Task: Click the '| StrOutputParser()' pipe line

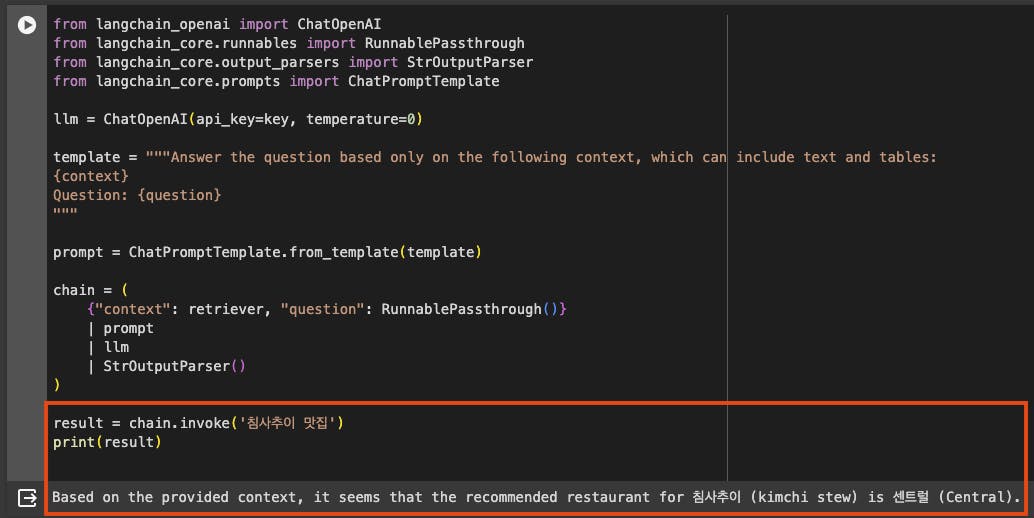Action: 167,366
